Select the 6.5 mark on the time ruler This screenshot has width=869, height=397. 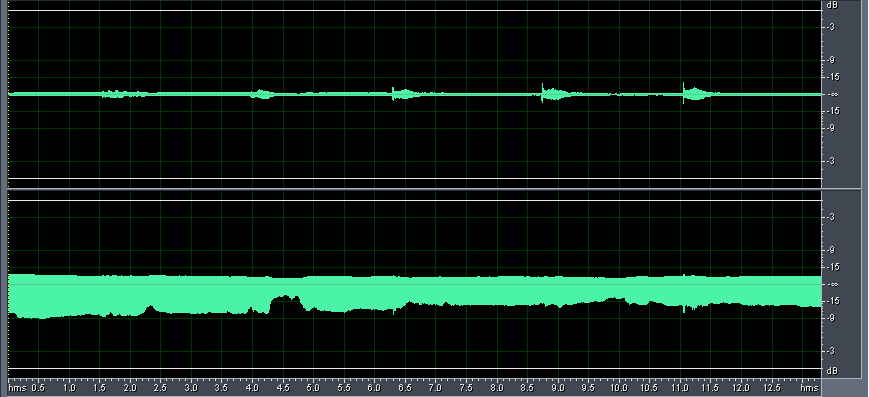[x=405, y=388]
